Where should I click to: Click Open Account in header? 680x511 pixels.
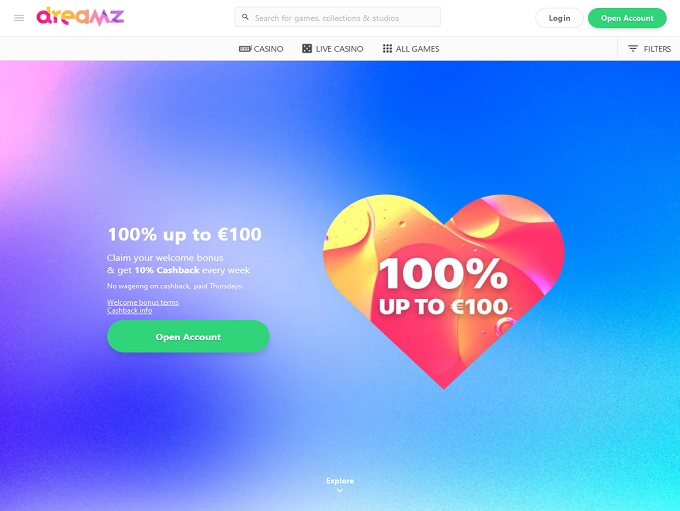[627, 18]
